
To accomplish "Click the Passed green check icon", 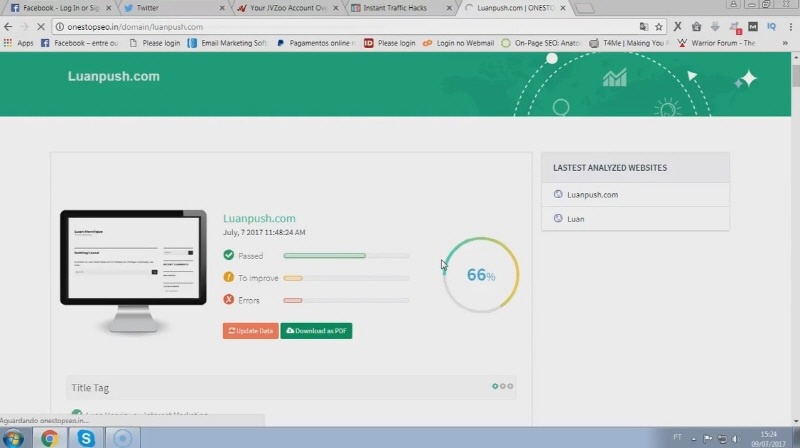I will 229,255.
